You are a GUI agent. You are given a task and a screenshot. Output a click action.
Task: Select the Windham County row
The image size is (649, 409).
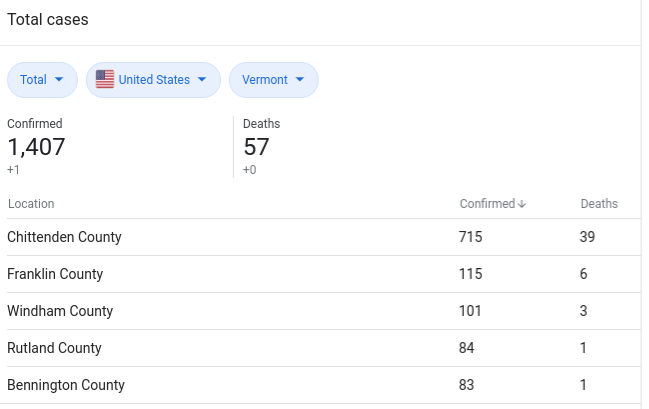pyautogui.click(x=324, y=311)
